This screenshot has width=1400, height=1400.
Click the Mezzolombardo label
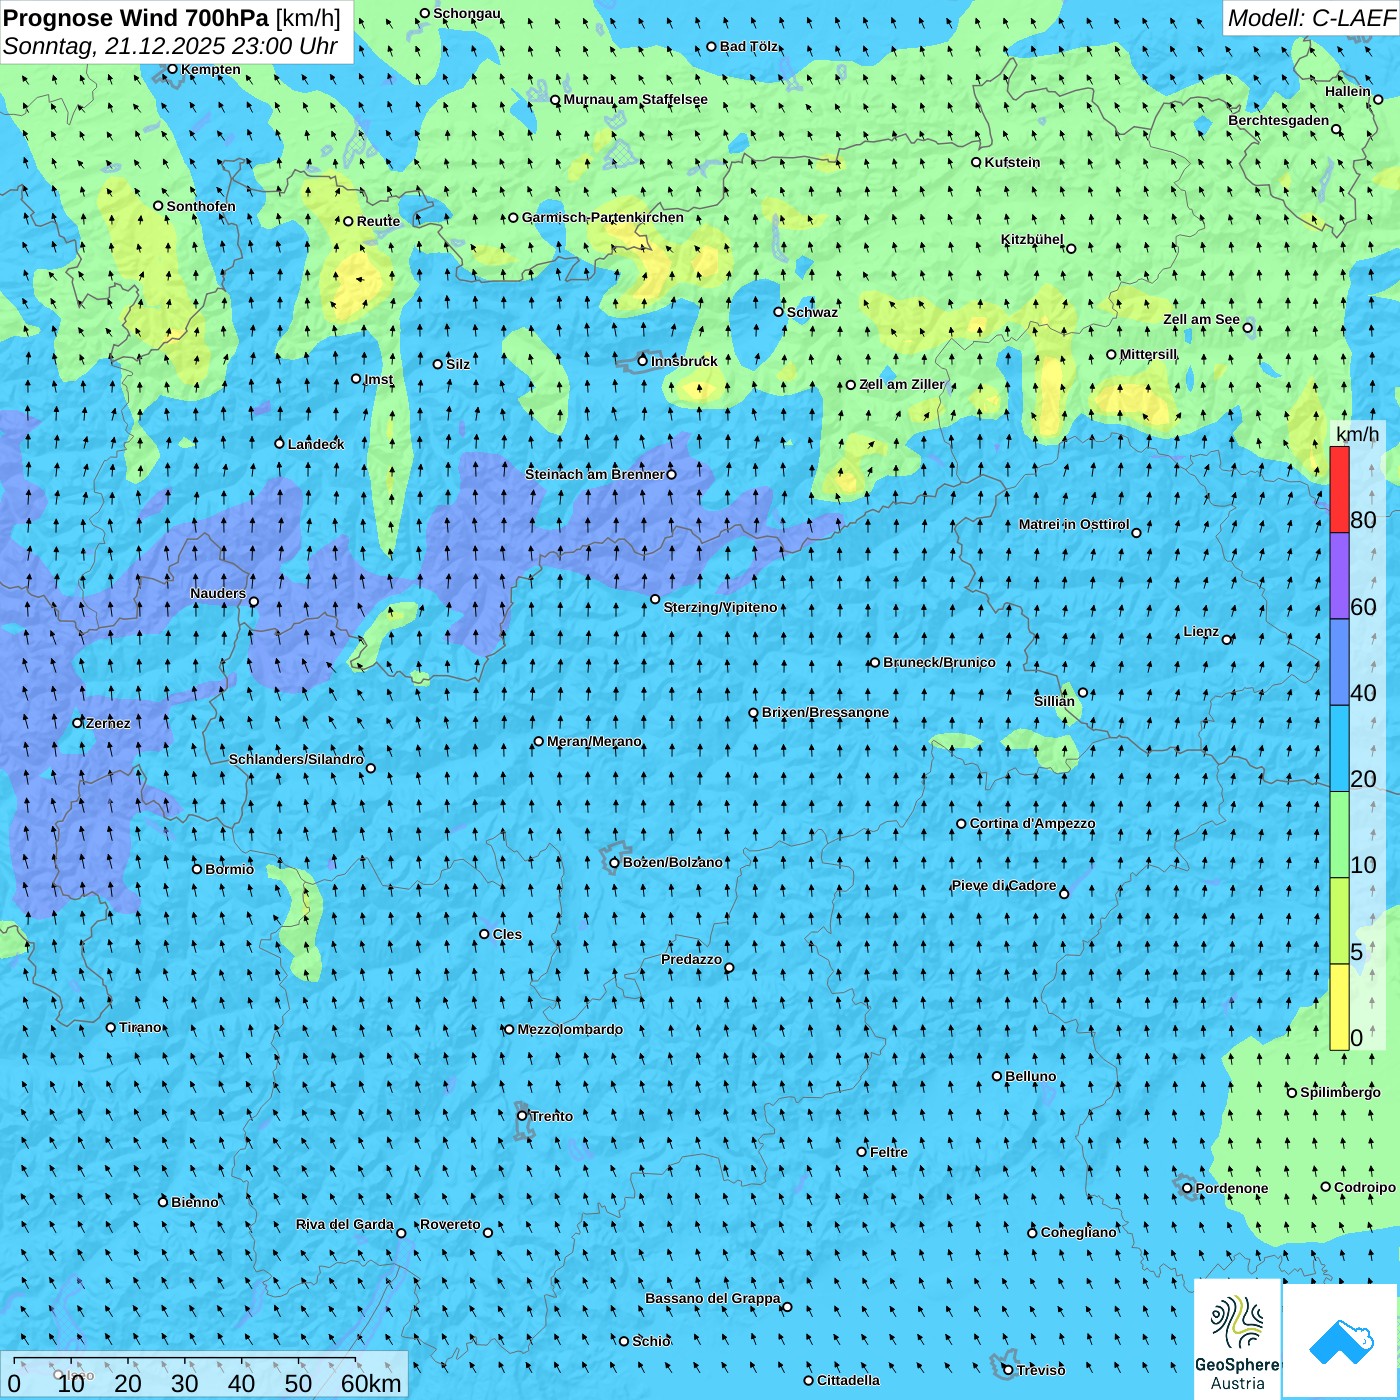click(x=570, y=1029)
